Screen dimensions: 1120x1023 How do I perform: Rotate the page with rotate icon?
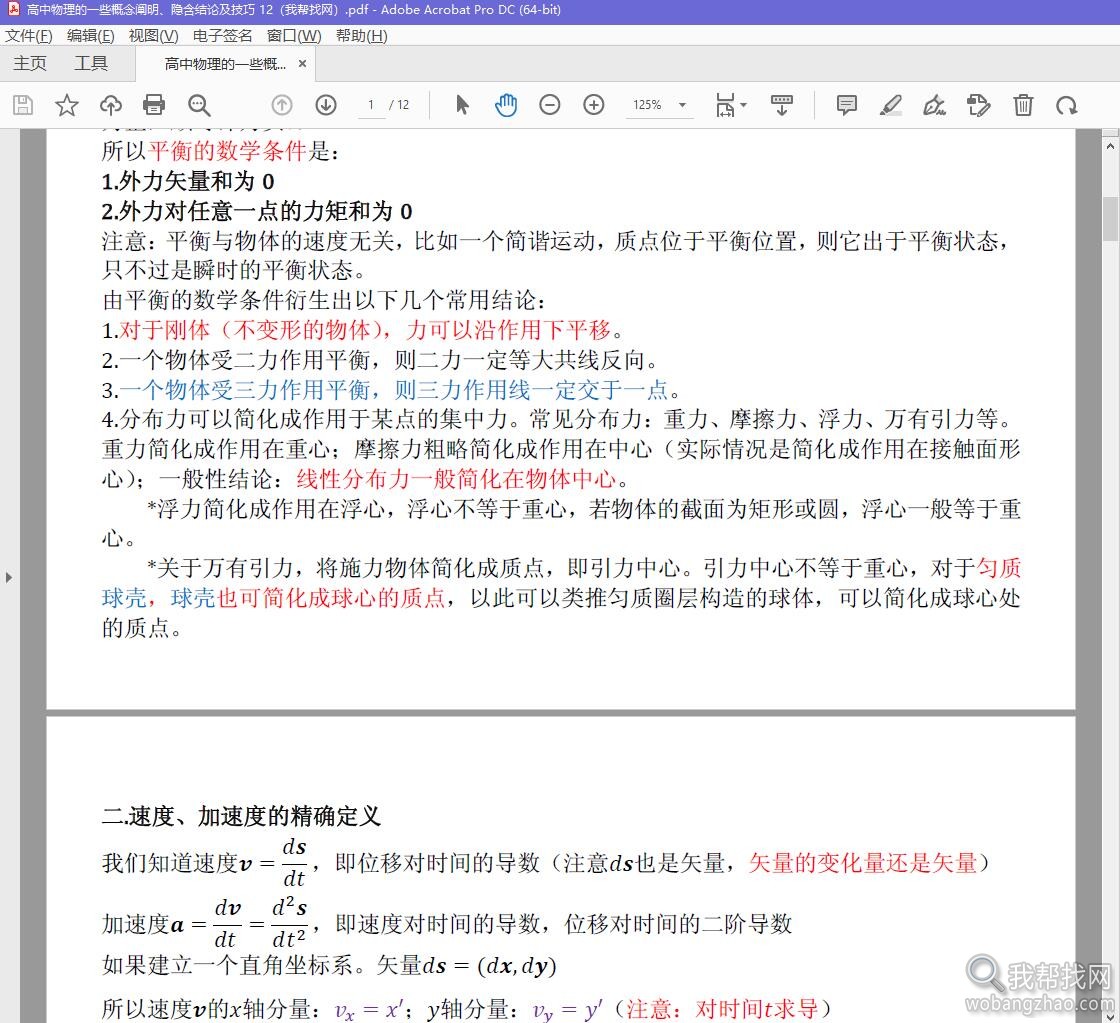tap(1066, 105)
